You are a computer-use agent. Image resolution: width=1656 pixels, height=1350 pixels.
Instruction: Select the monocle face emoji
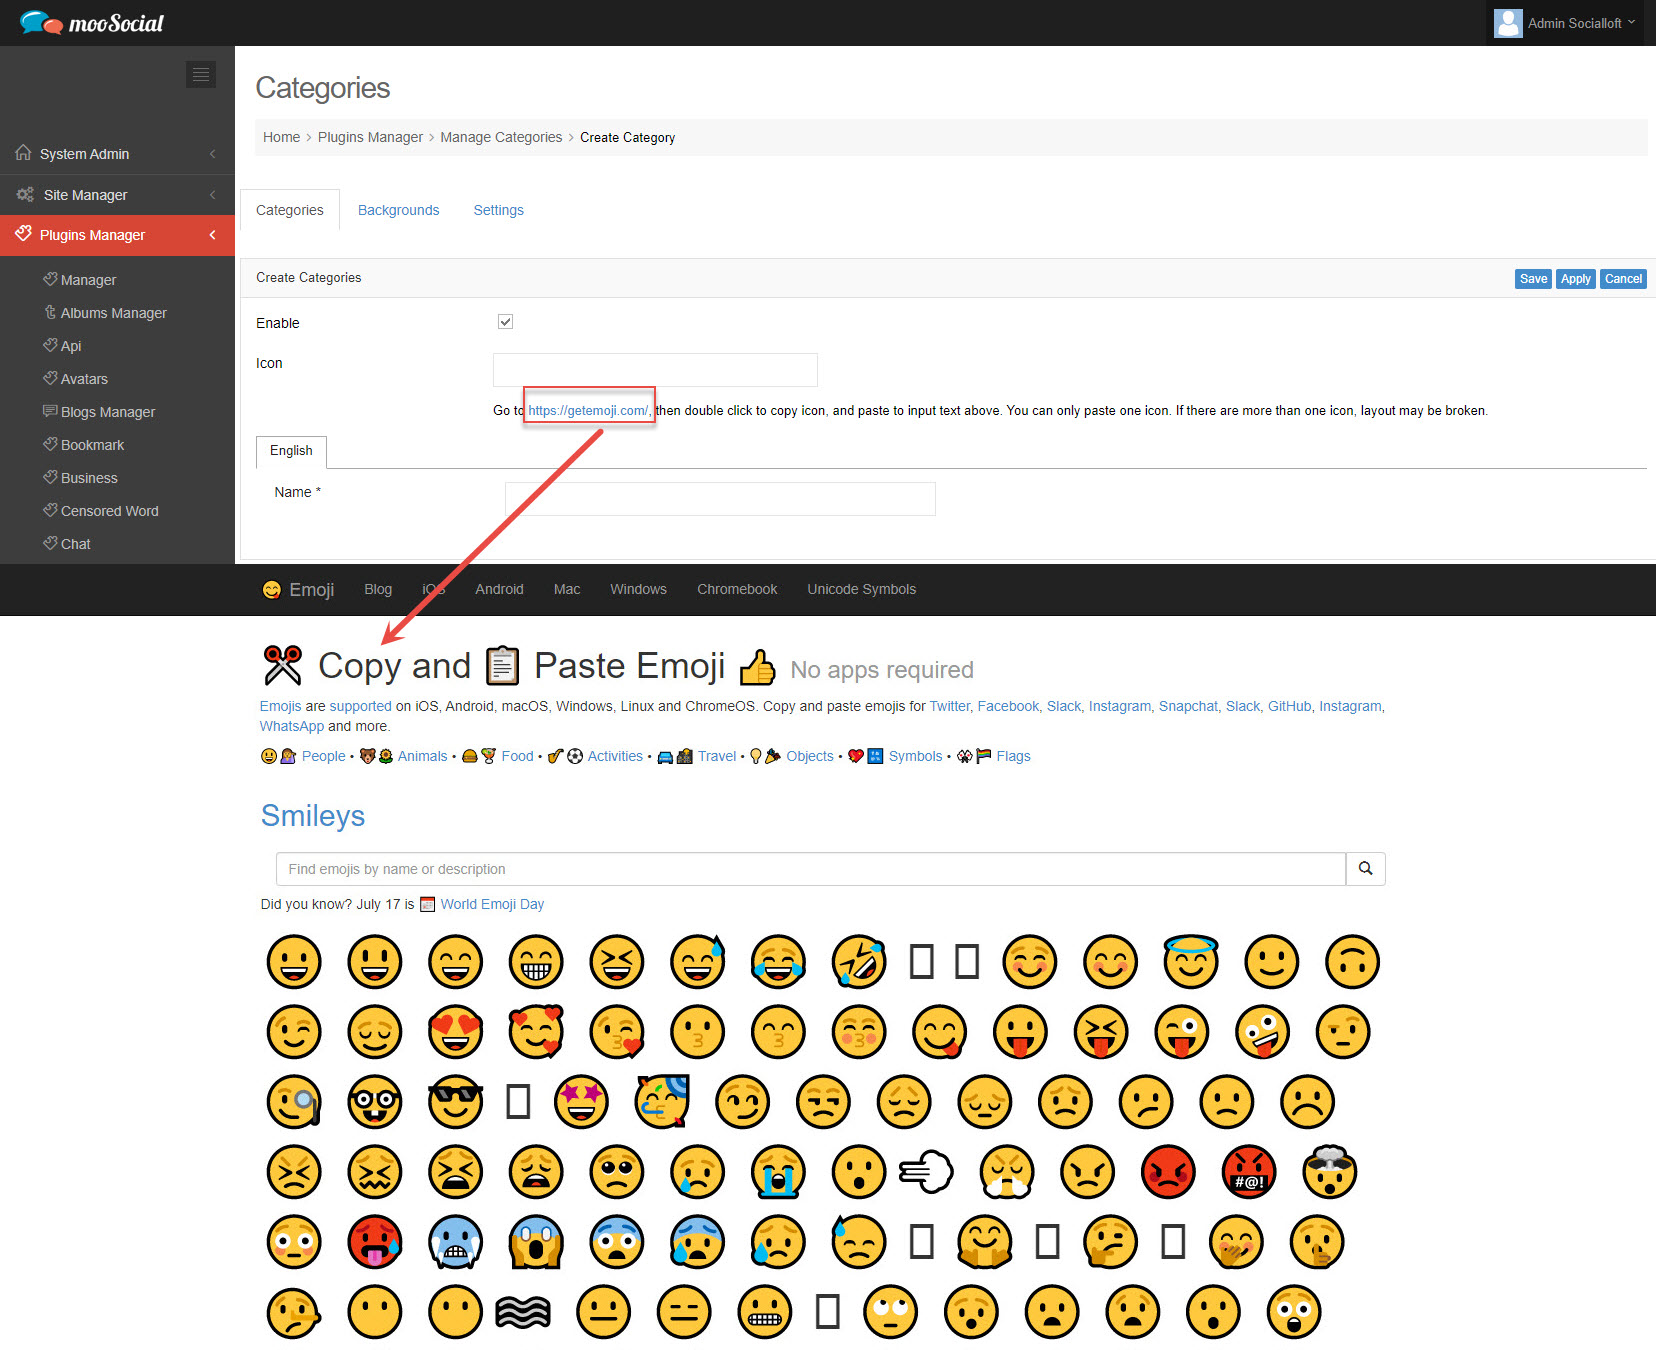tap(294, 1102)
